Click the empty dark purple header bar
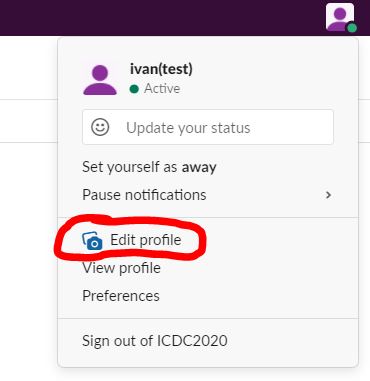370x381 pixels. [x=160, y=17]
